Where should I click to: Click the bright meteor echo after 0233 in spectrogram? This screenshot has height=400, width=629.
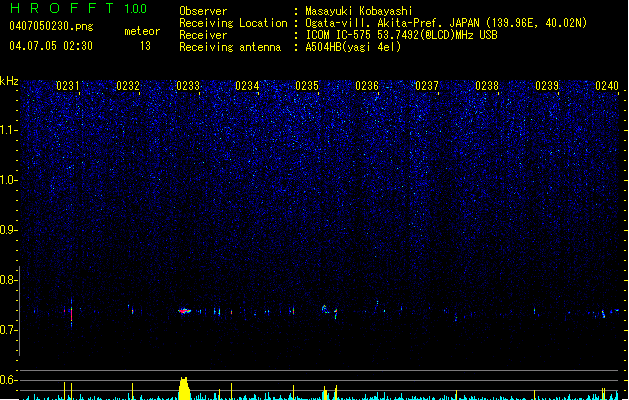tap(185, 311)
